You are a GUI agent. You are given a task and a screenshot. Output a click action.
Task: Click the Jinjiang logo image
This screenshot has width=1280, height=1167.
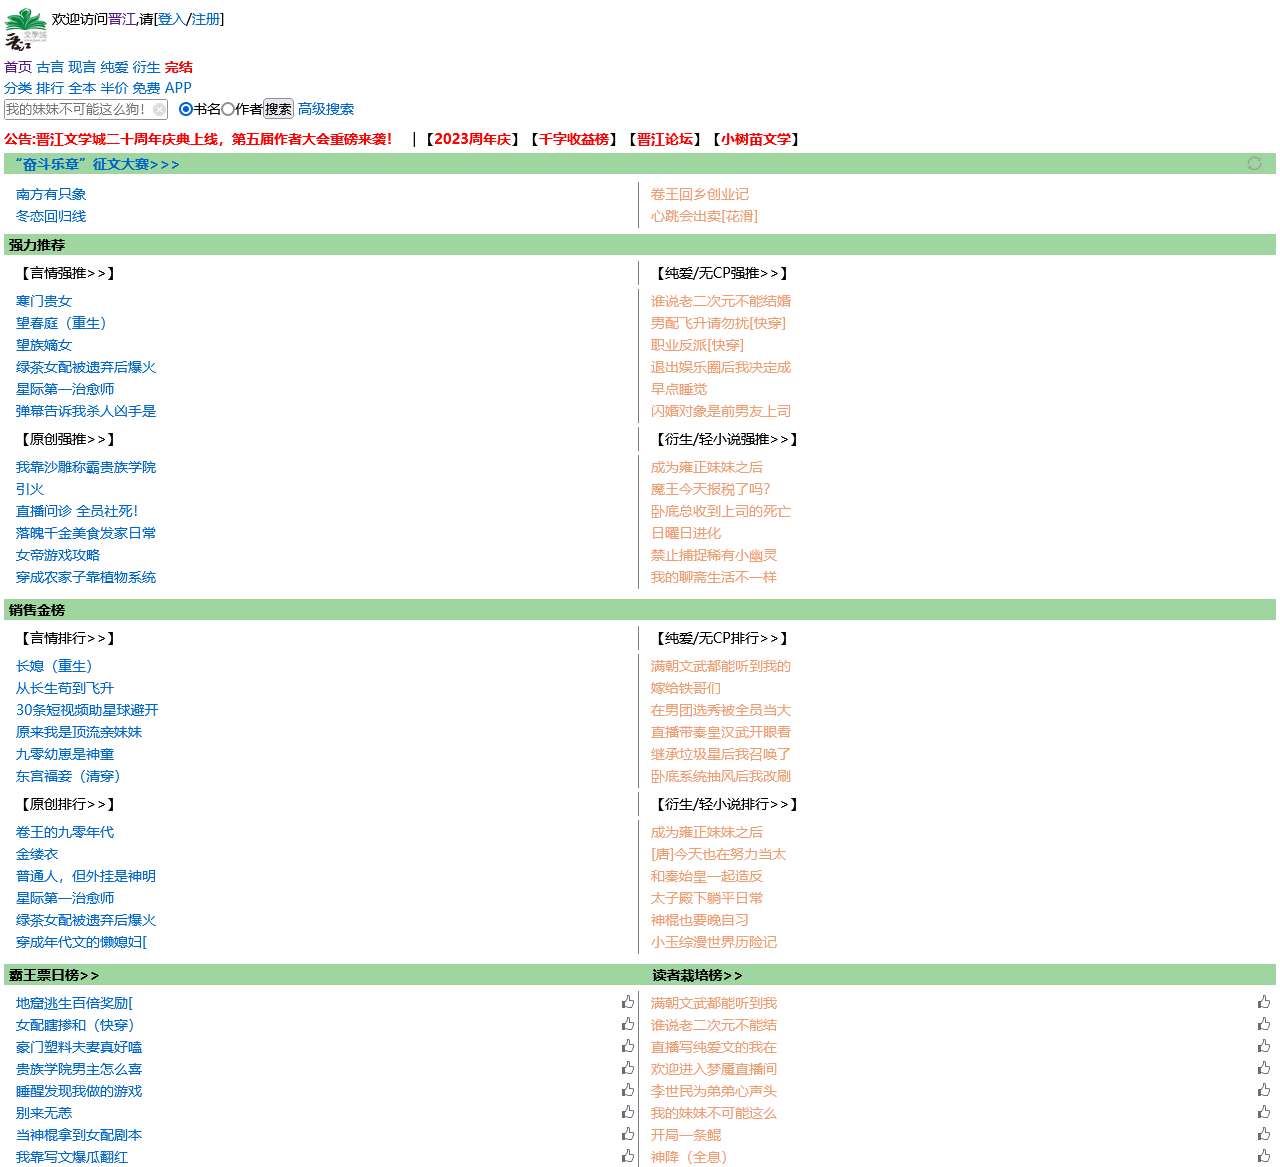coord(26,29)
